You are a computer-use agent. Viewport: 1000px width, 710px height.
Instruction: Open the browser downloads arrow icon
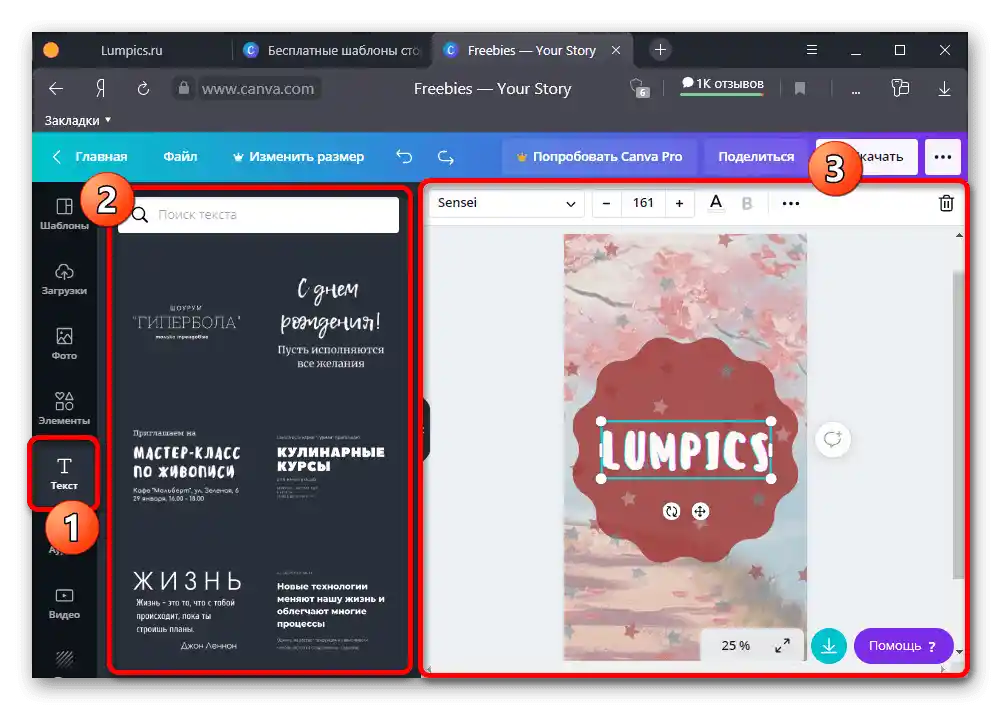[x=945, y=89]
